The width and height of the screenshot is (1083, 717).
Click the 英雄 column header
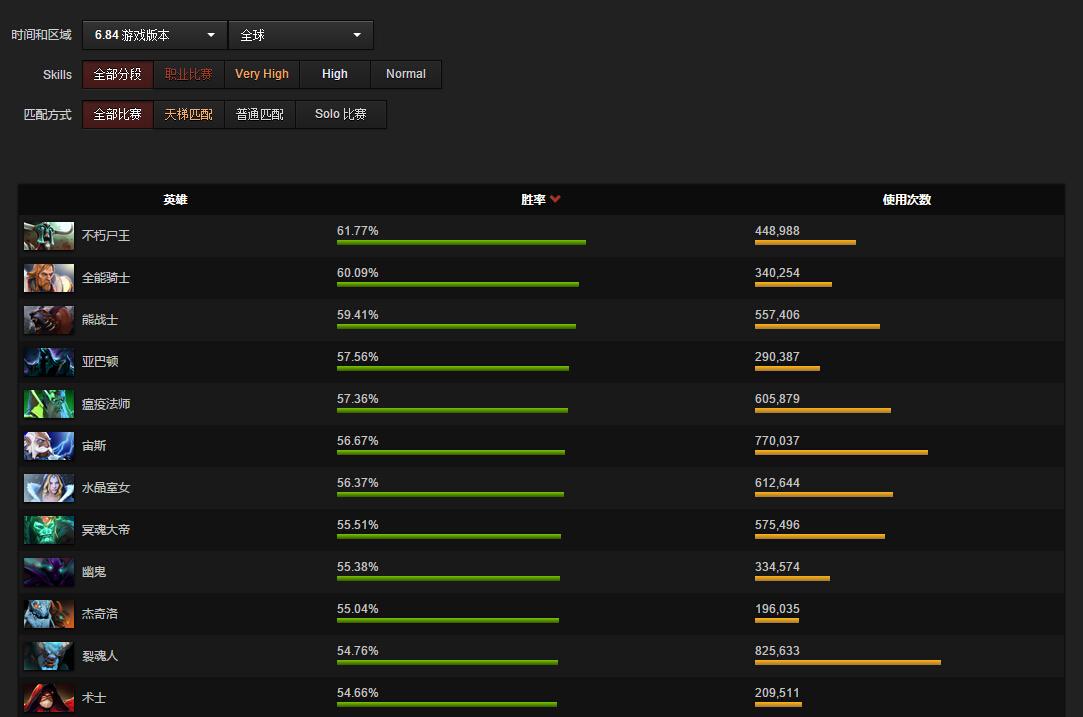pos(175,199)
